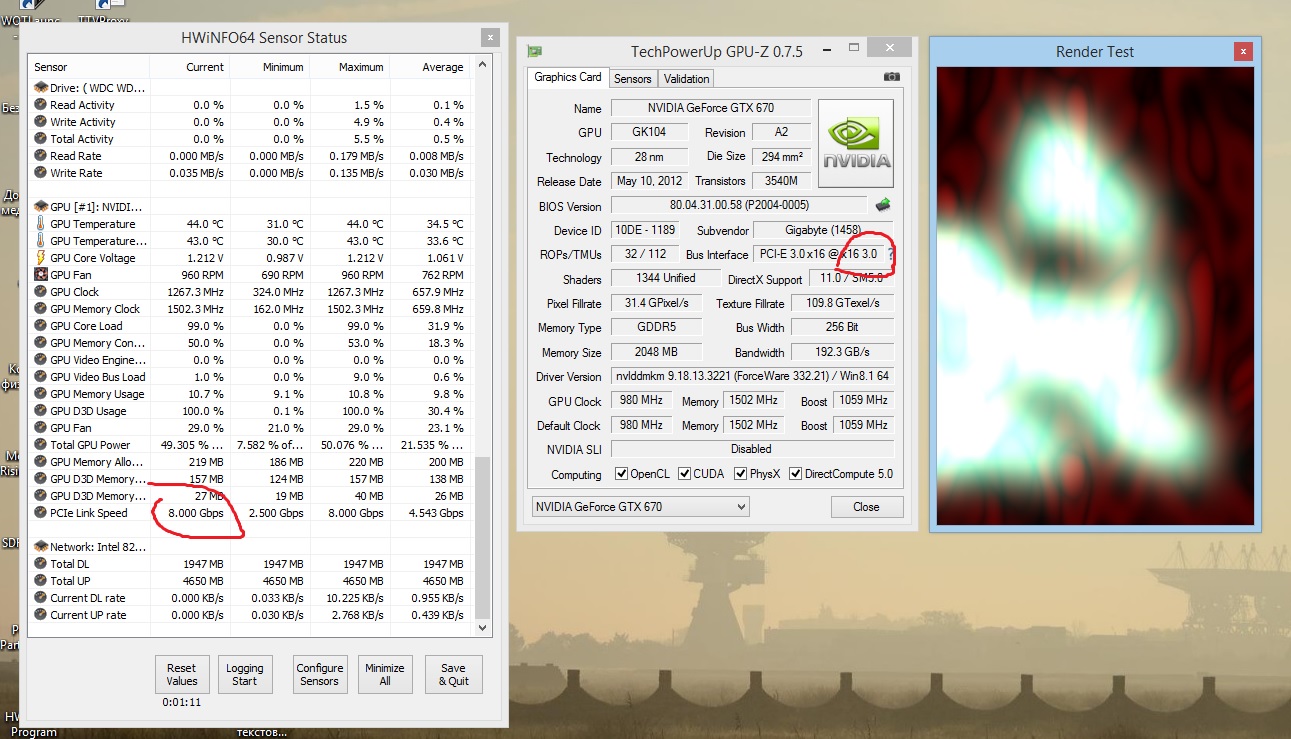
Task: Start logging with the Logging Start button
Action: (x=244, y=675)
